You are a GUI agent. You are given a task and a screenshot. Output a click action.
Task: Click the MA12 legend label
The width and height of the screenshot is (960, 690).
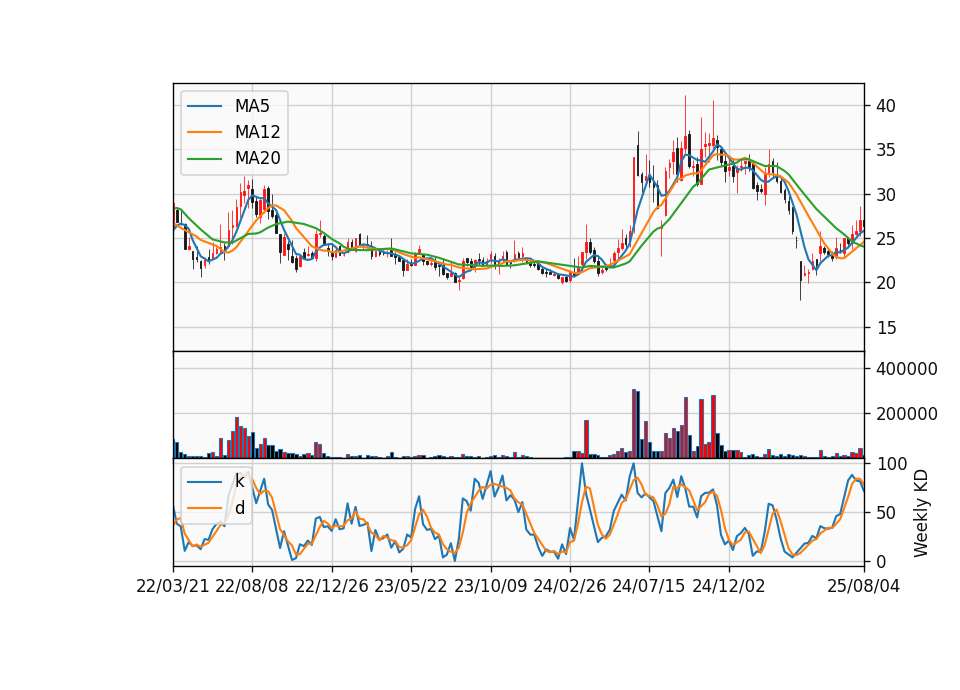click(x=257, y=132)
